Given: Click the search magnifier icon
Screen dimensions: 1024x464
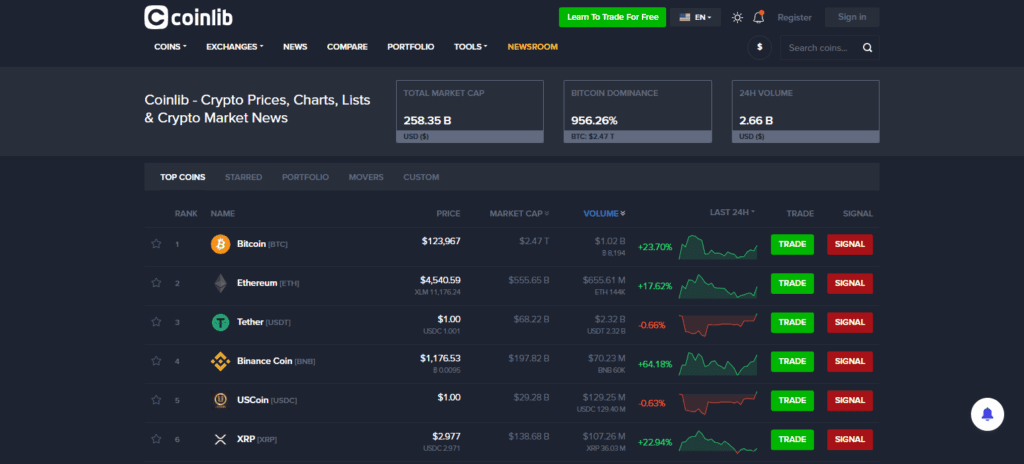Looking at the screenshot, I should click(867, 47).
